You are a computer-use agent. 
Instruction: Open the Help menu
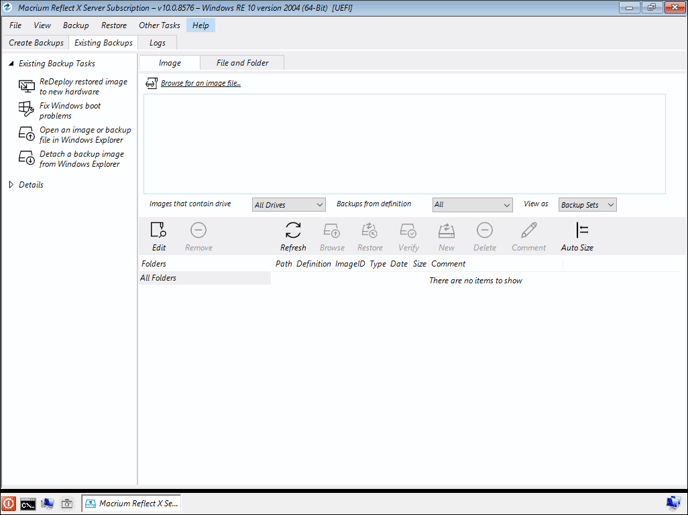(201, 25)
